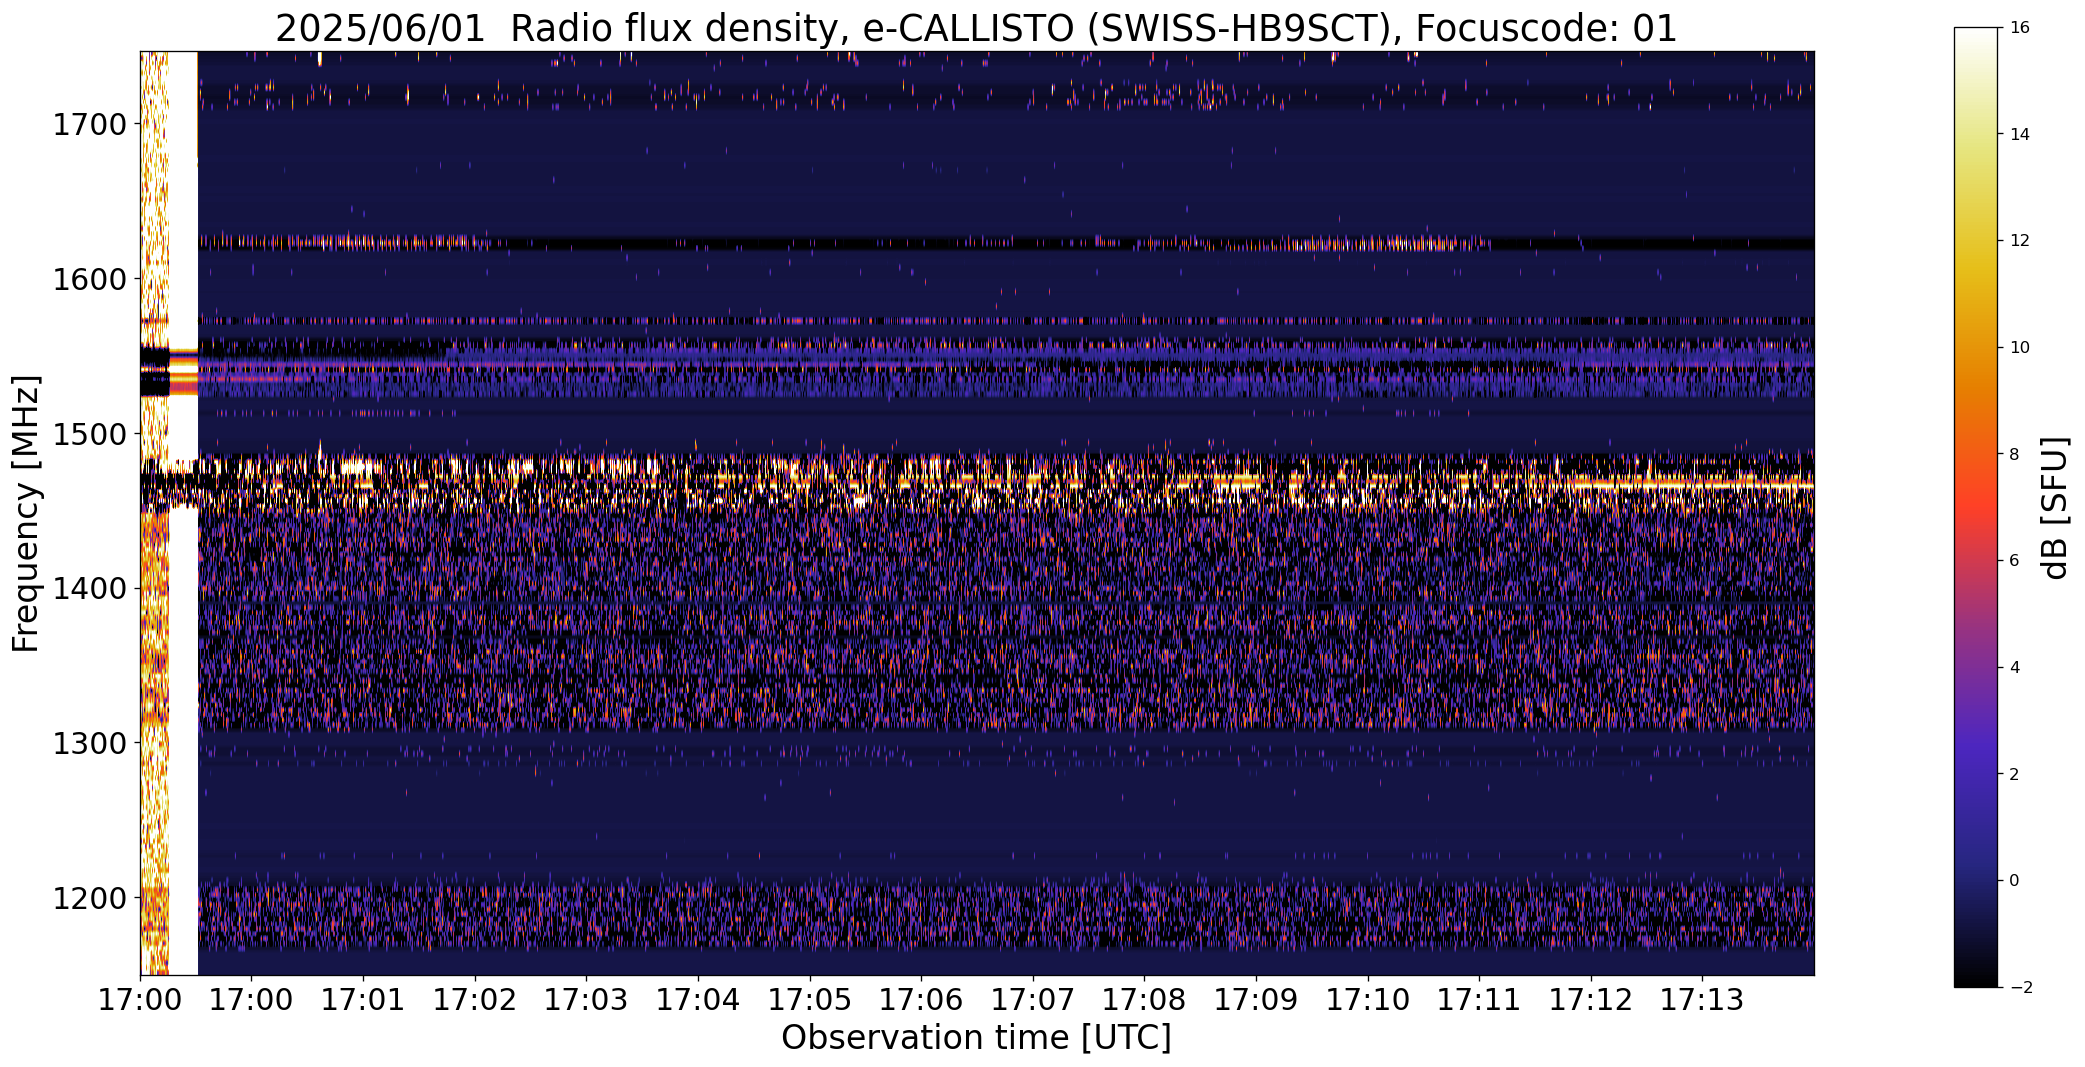
Task: Select the 17:09 time tick label
Action: (1256, 1000)
